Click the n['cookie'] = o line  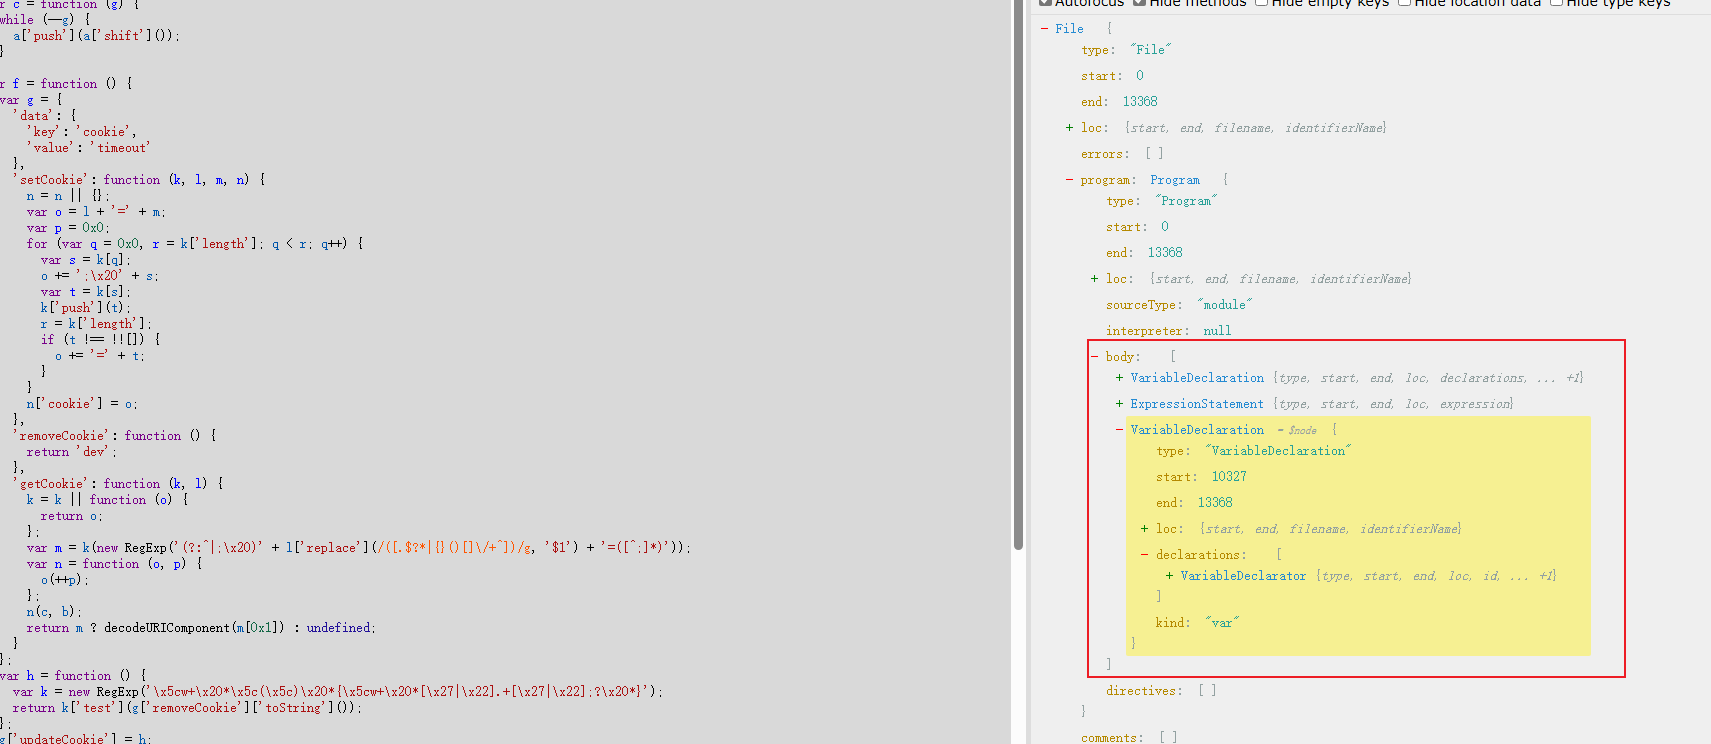pyautogui.click(x=82, y=404)
